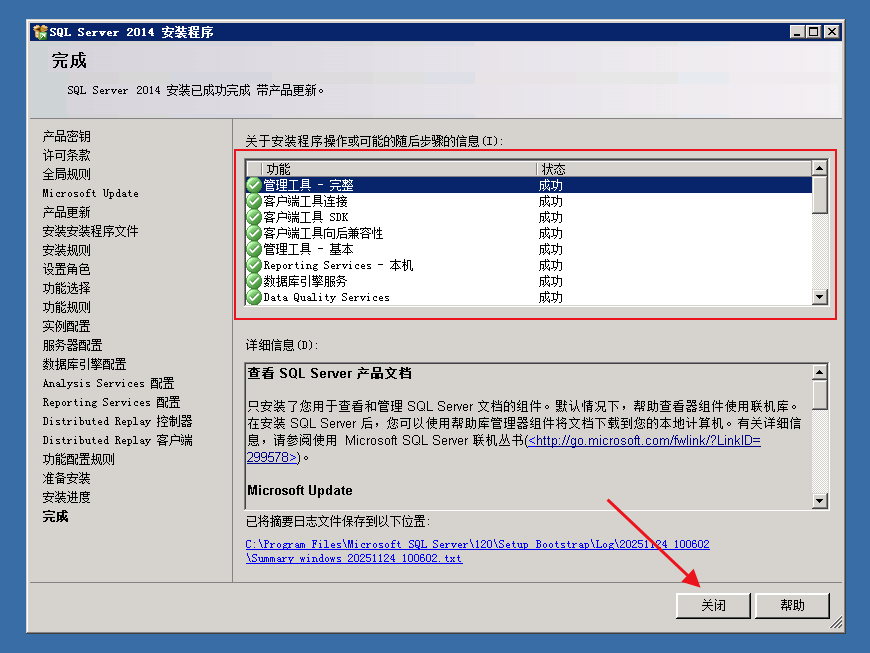Click the details pane scroll down arrow
870x653 pixels.
[820, 501]
